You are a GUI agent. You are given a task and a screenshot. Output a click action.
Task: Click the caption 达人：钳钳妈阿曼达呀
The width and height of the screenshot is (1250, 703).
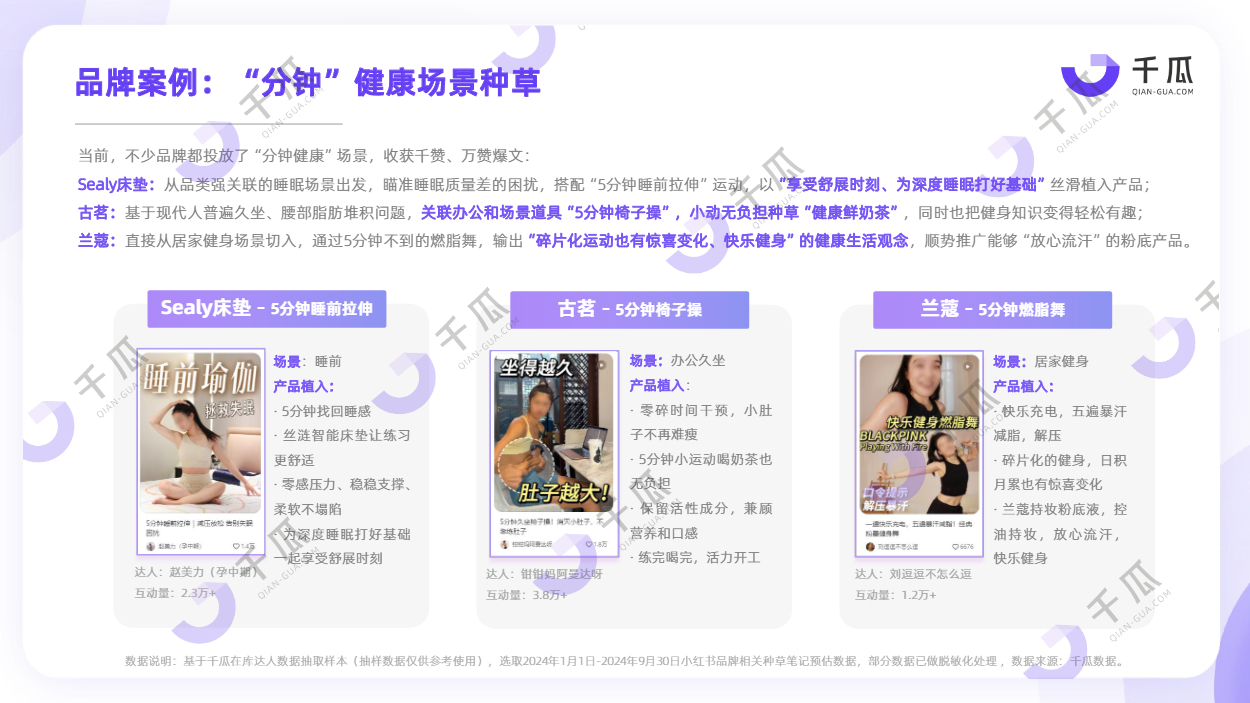545,574
